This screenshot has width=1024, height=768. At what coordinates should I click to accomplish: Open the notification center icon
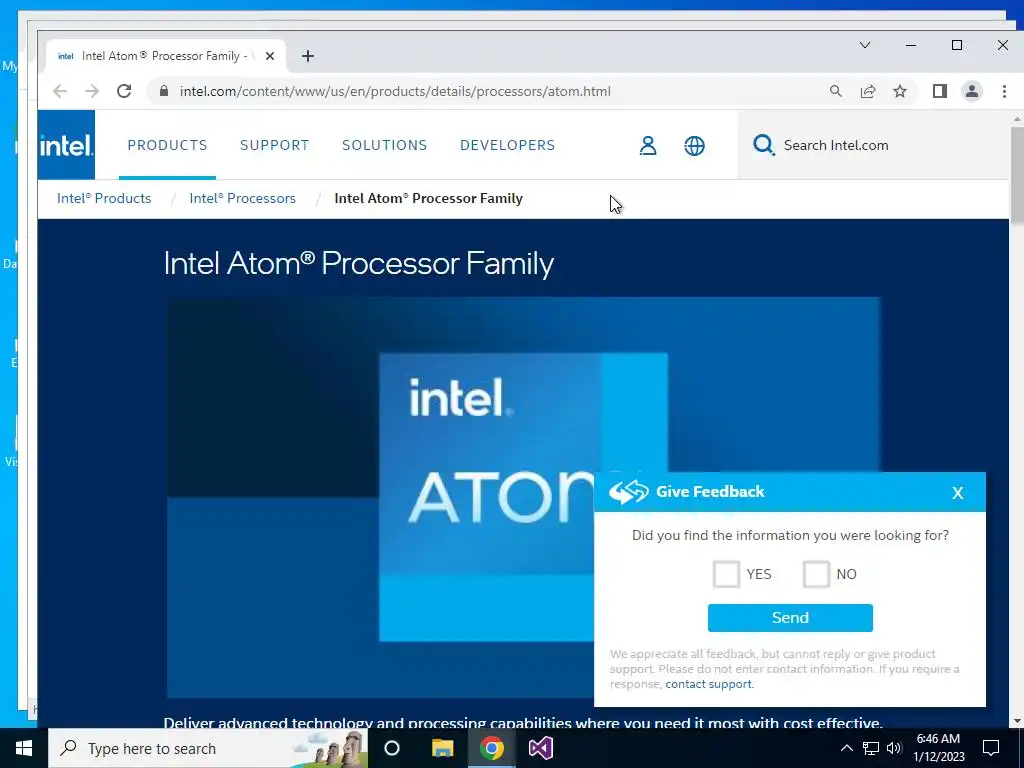pyautogui.click(x=991, y=748)
